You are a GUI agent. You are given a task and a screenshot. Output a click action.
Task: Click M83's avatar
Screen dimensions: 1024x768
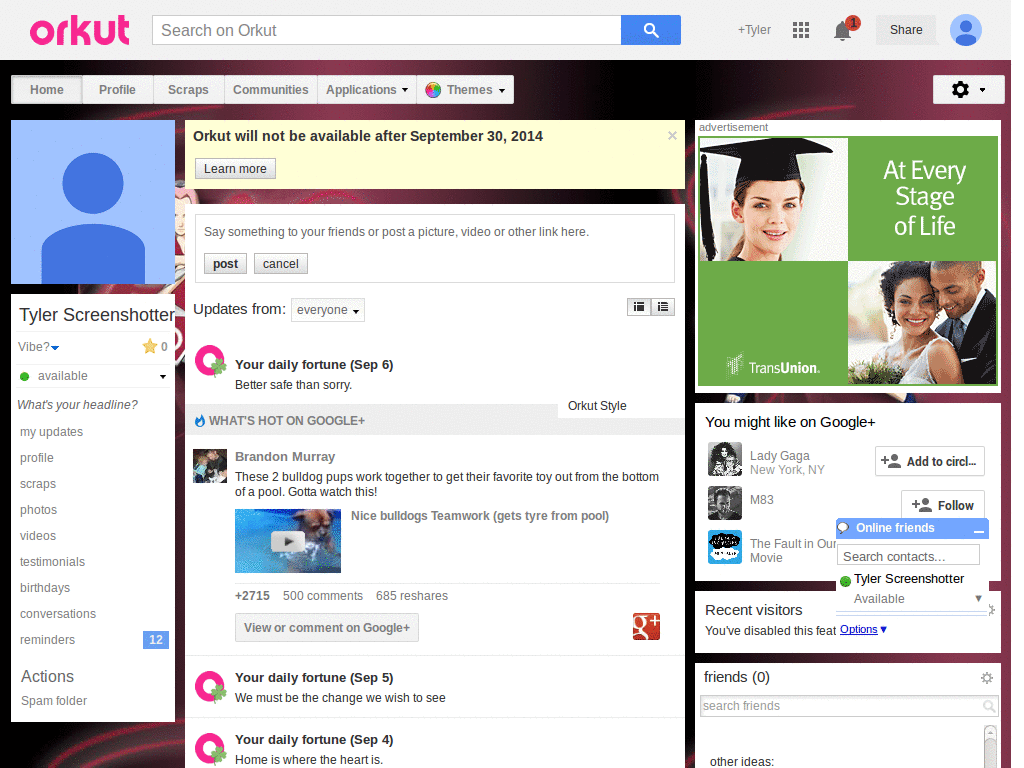point(725,503)
